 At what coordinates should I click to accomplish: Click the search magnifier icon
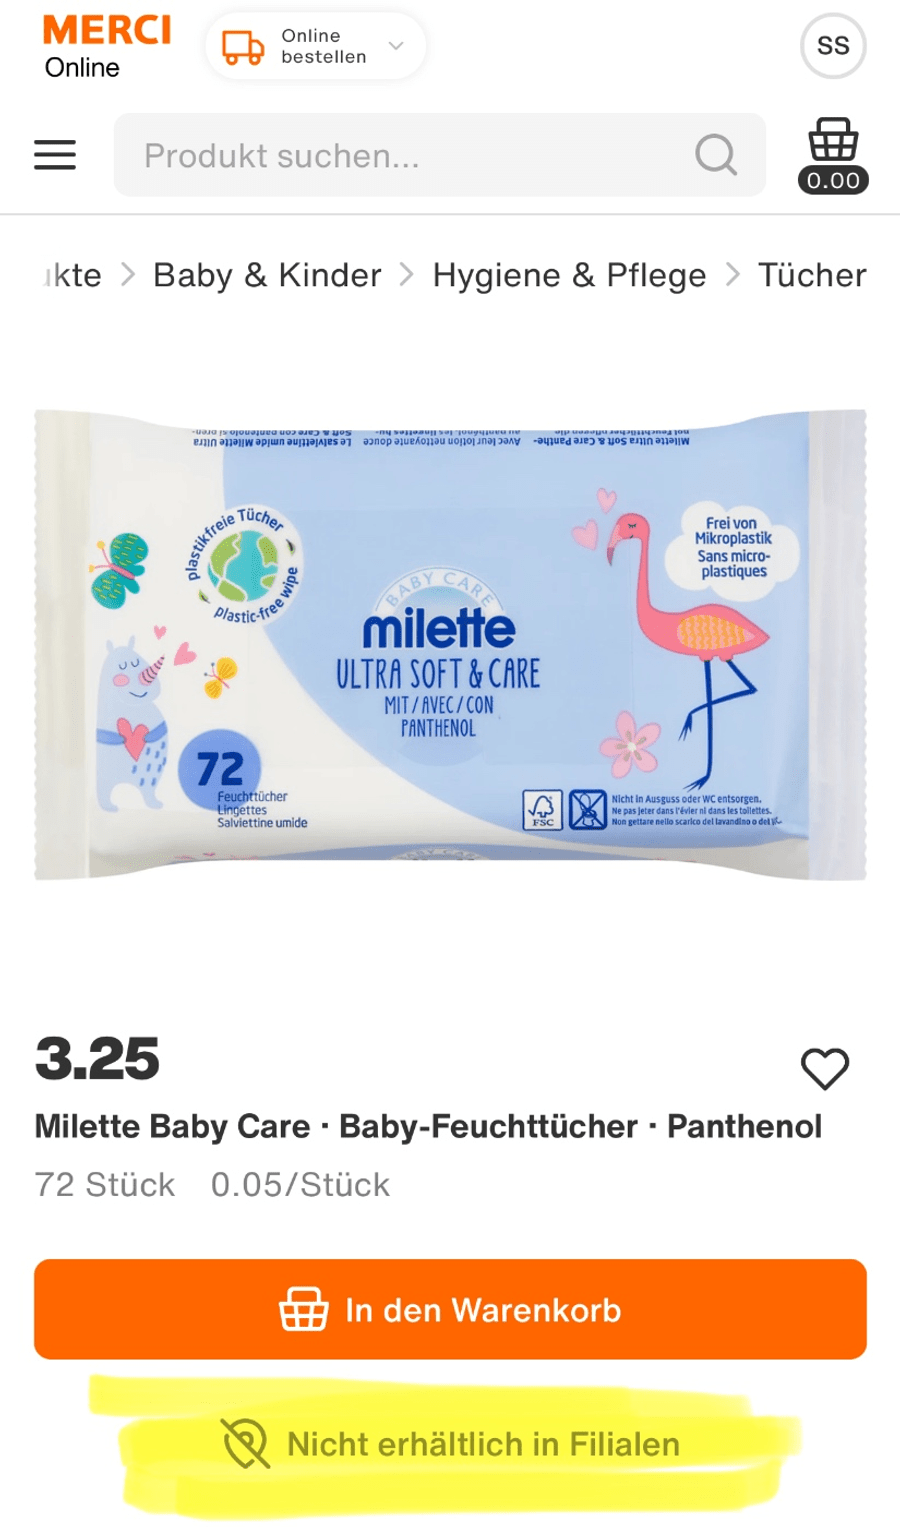716,155
